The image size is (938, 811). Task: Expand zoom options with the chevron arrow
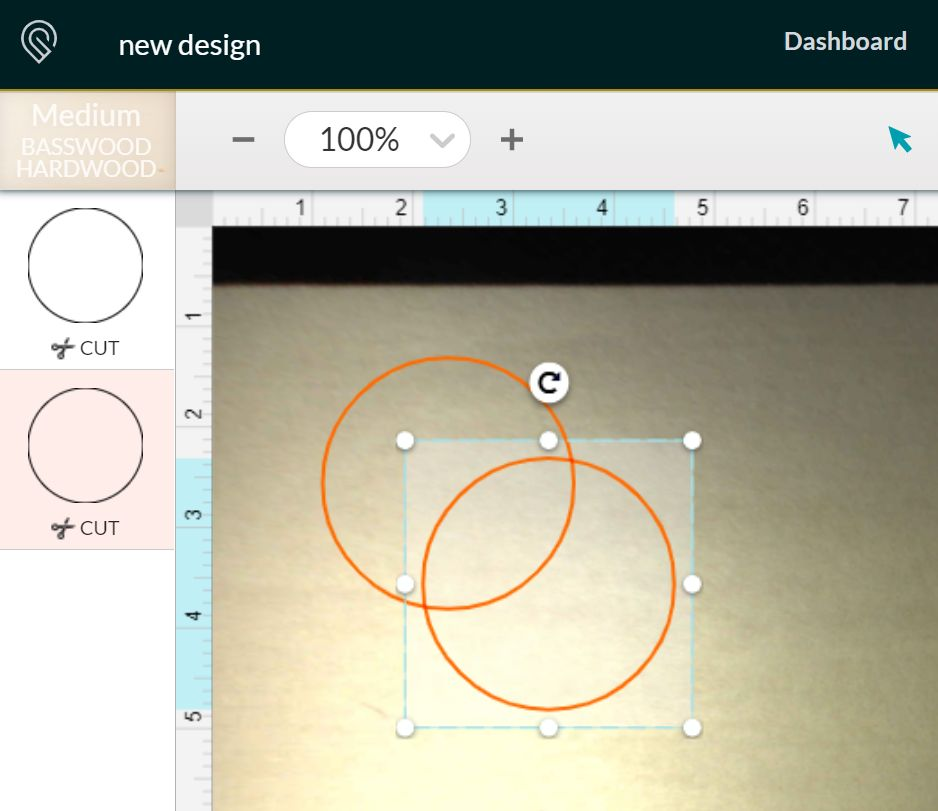(x=442, y=140)
